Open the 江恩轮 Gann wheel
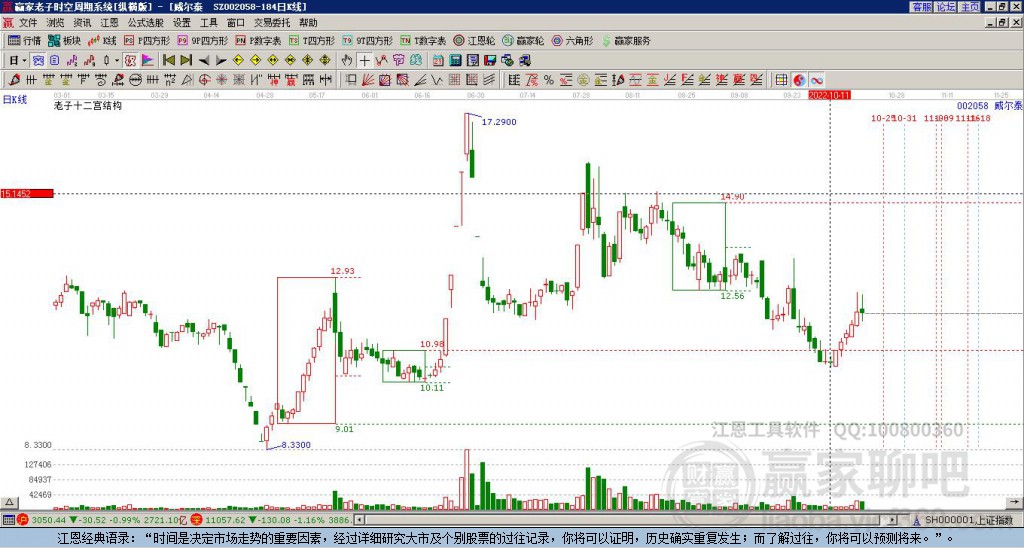This screenshot has height=548, width=1024. tap(474, 40)
